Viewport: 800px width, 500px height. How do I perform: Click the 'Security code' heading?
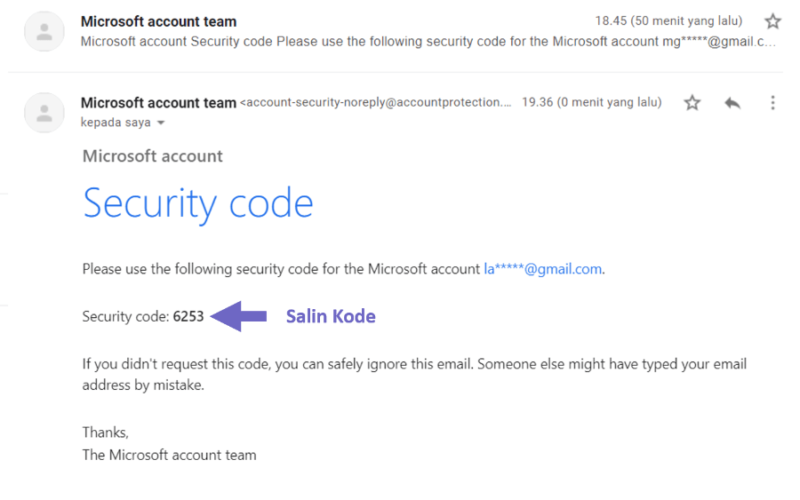198,204
